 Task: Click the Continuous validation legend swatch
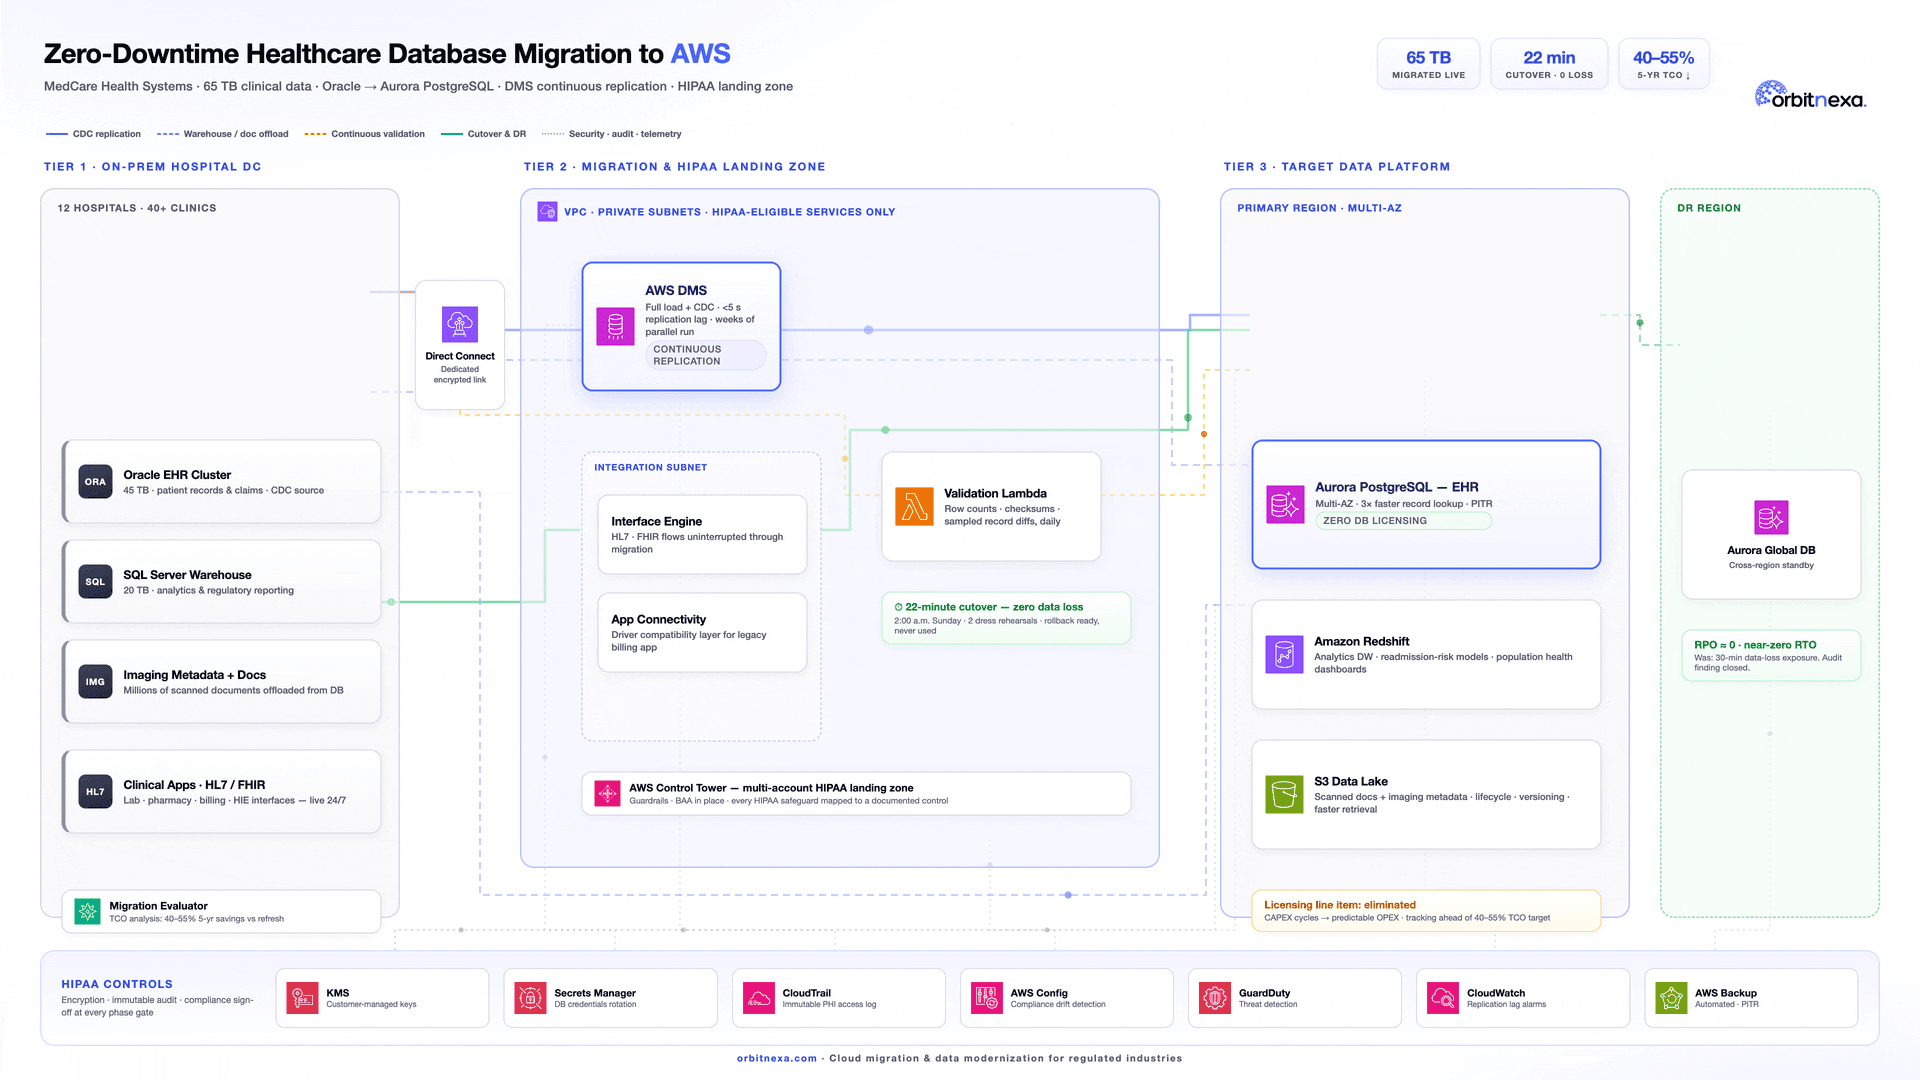315,134
